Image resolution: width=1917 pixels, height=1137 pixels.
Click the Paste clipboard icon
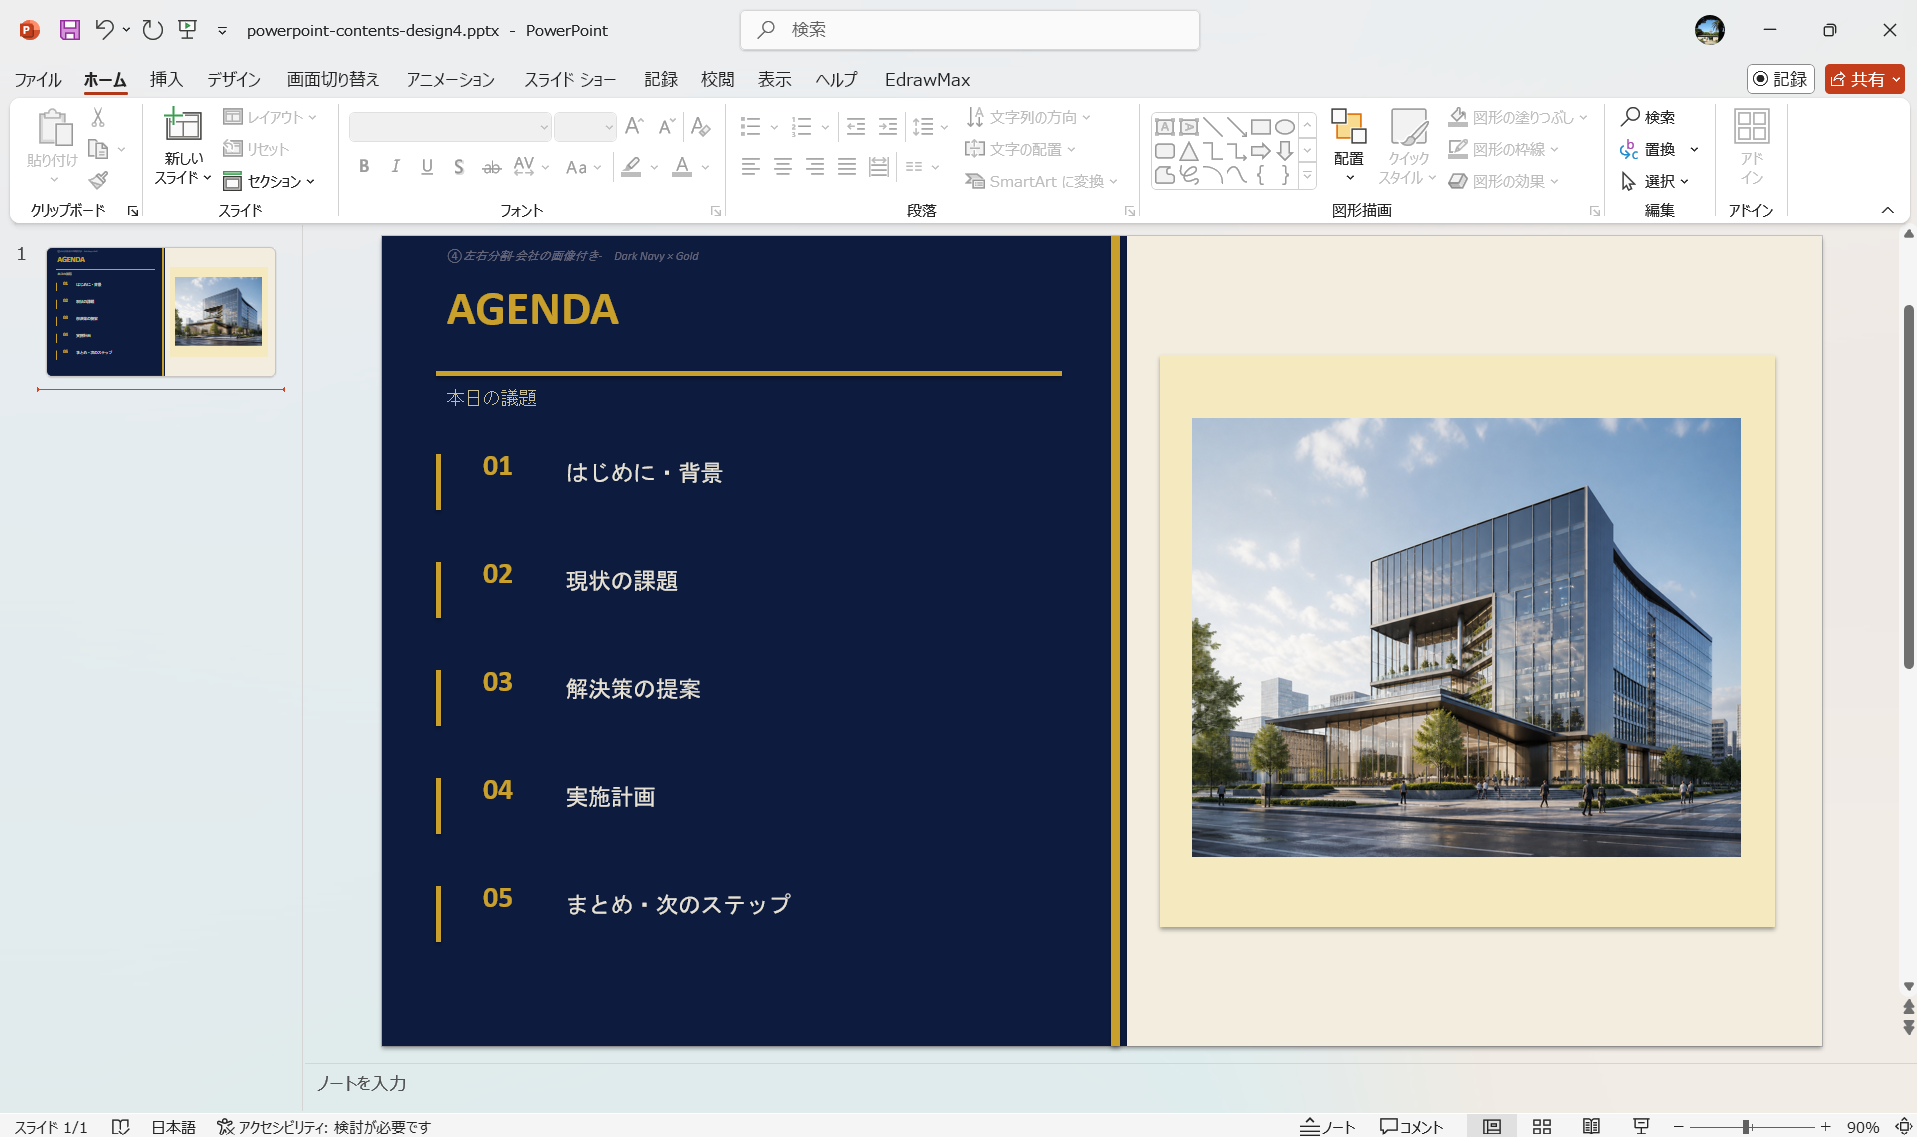(x=54, y=128)
